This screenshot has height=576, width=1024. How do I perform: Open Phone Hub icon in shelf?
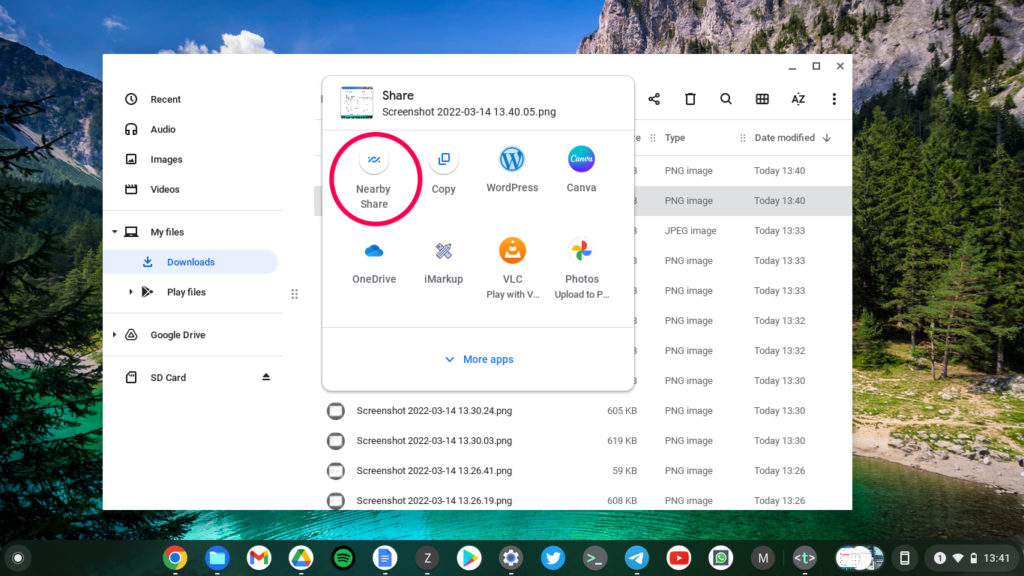[904, 558]
